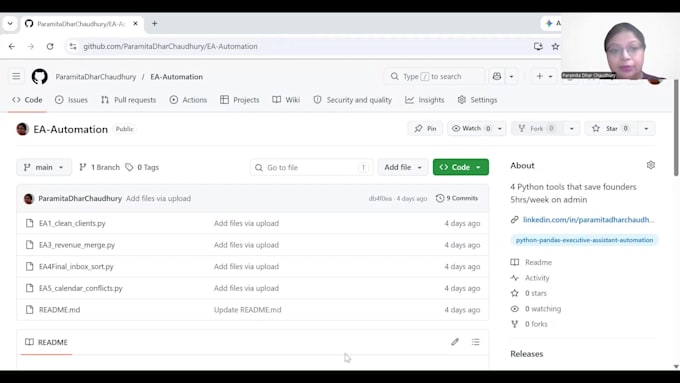The image size is (680, 383).
Task: Open EA3_revenue_merge.py file
Action: click(x=77, y=245)
